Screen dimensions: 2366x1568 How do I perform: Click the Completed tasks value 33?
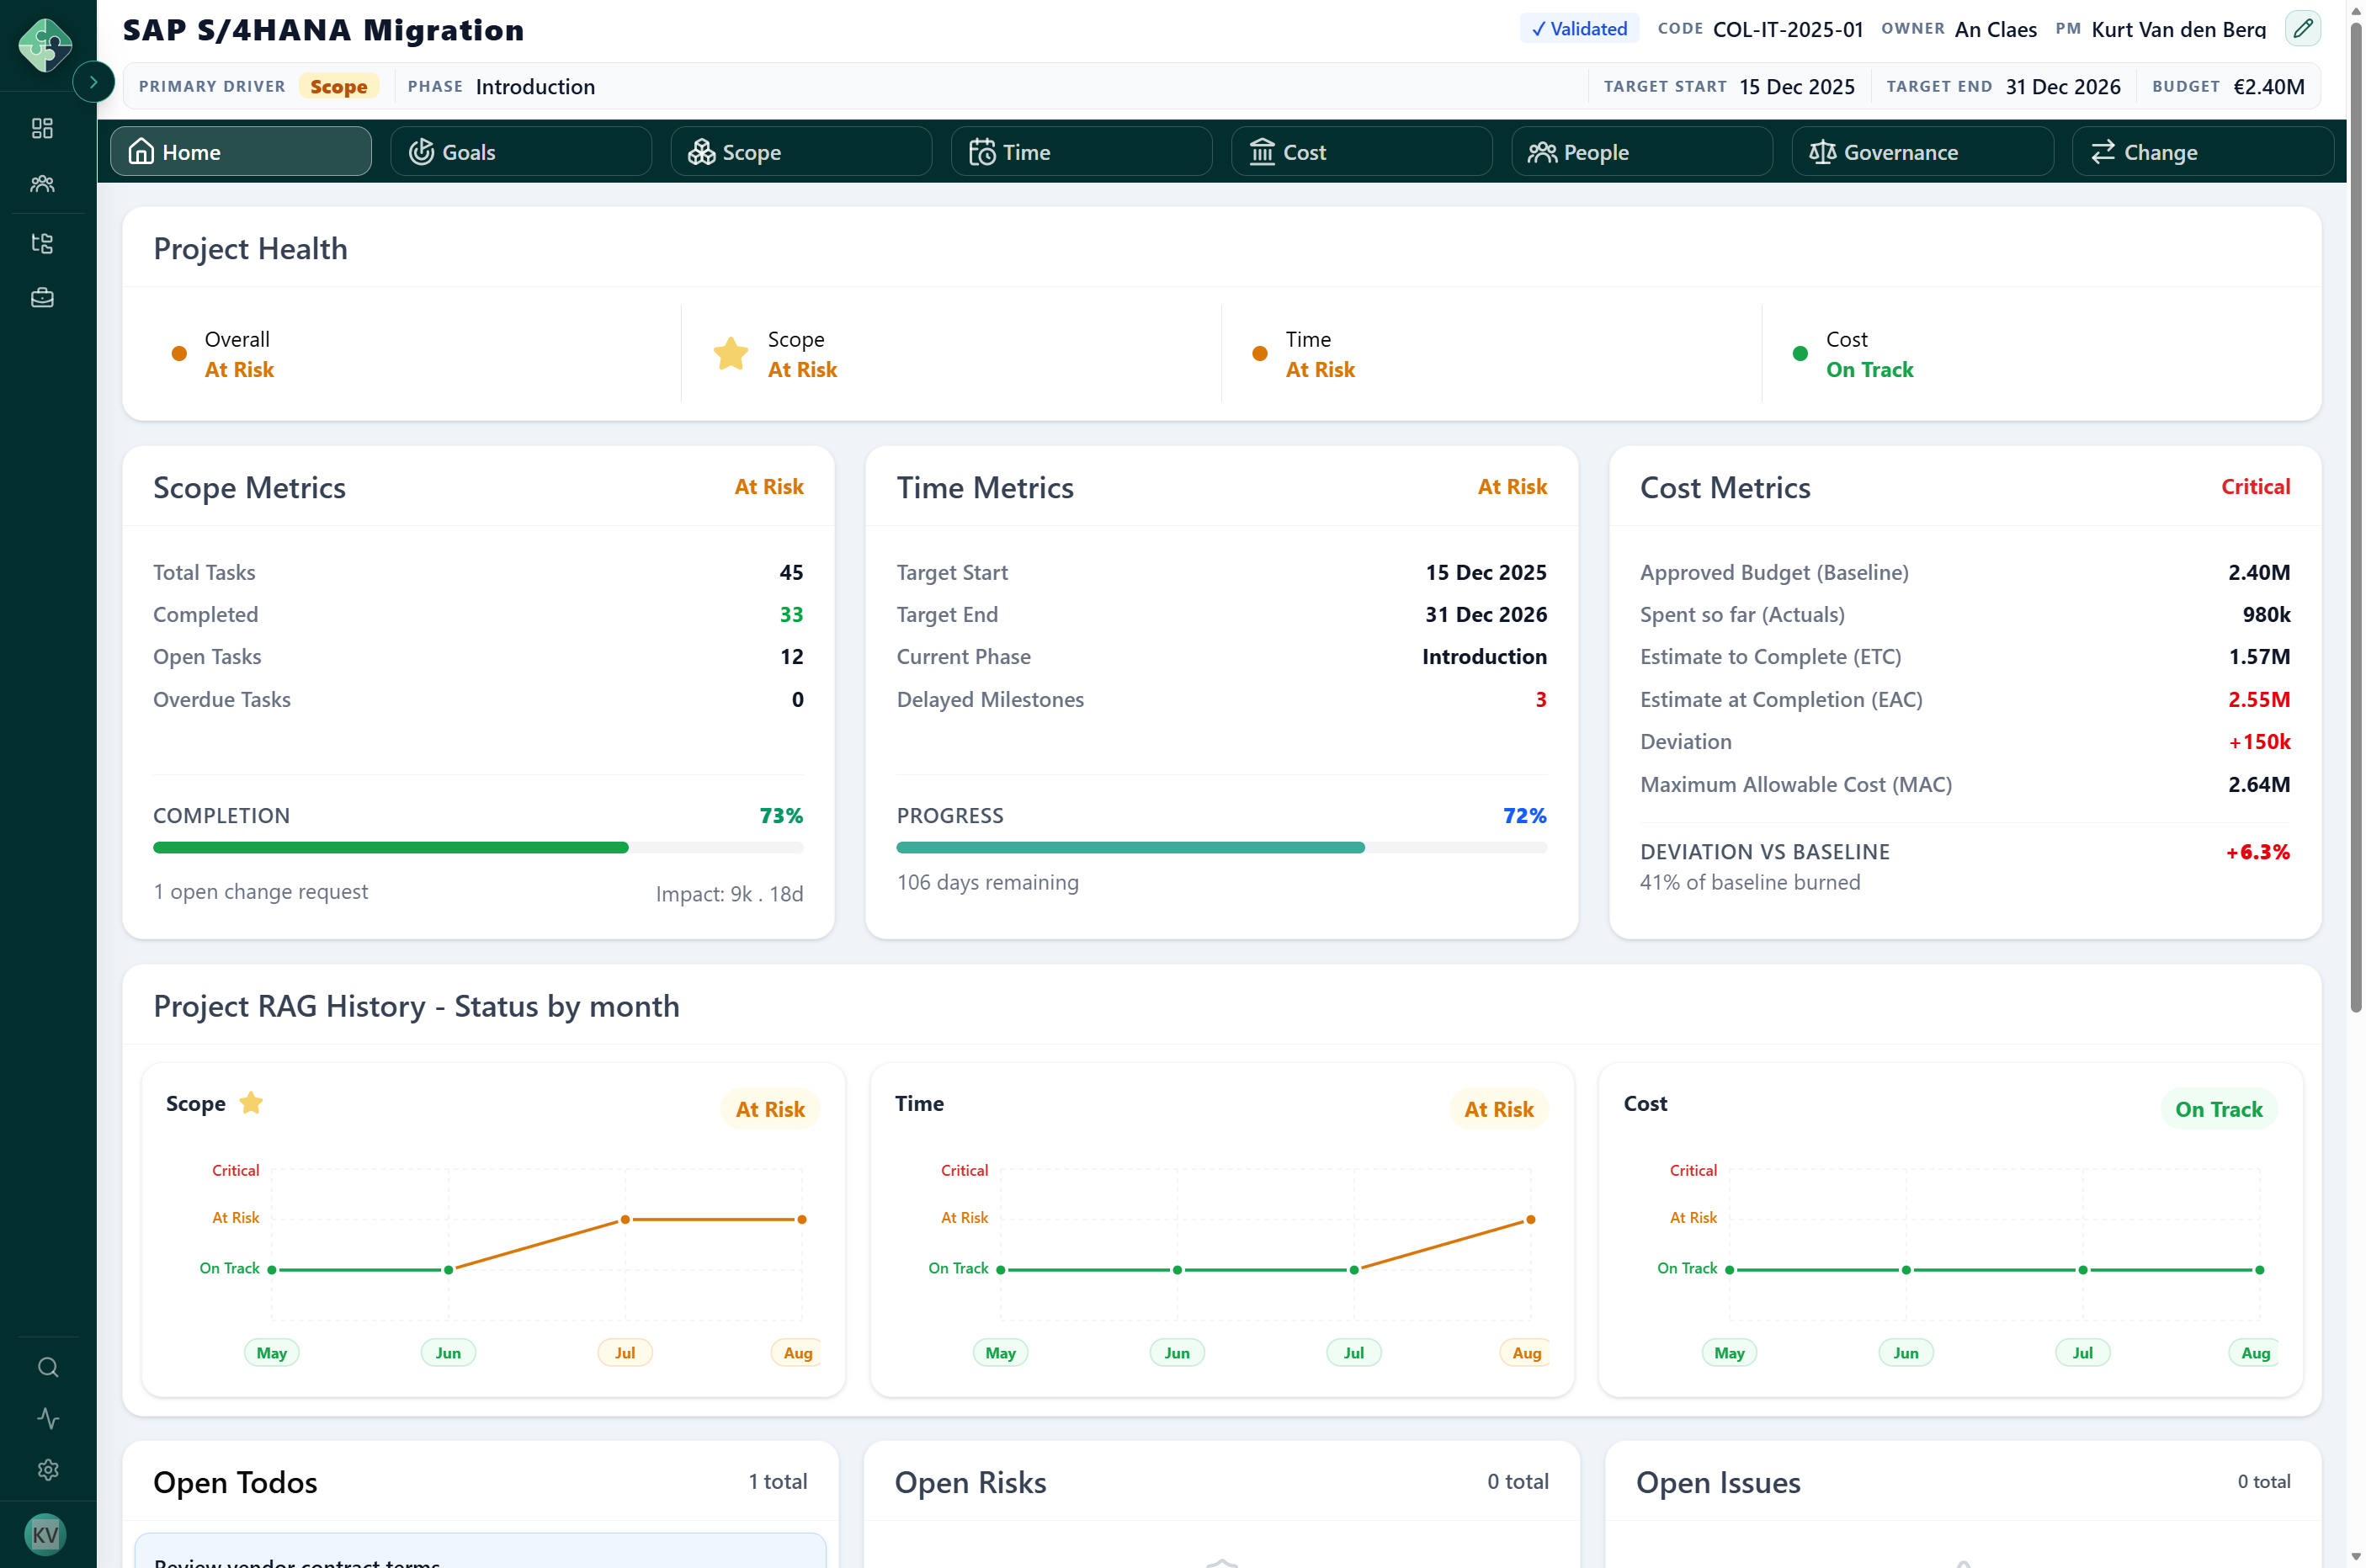click(x=791, y=615)
